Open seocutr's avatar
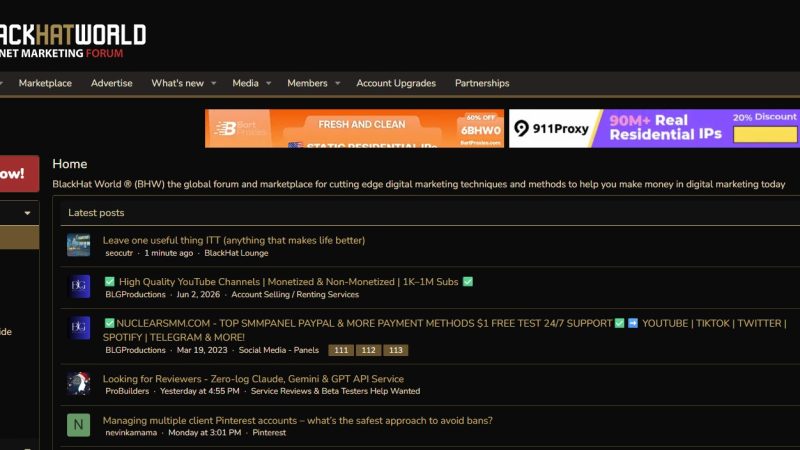The image size is (800, 450). click(x=79, y=245)
